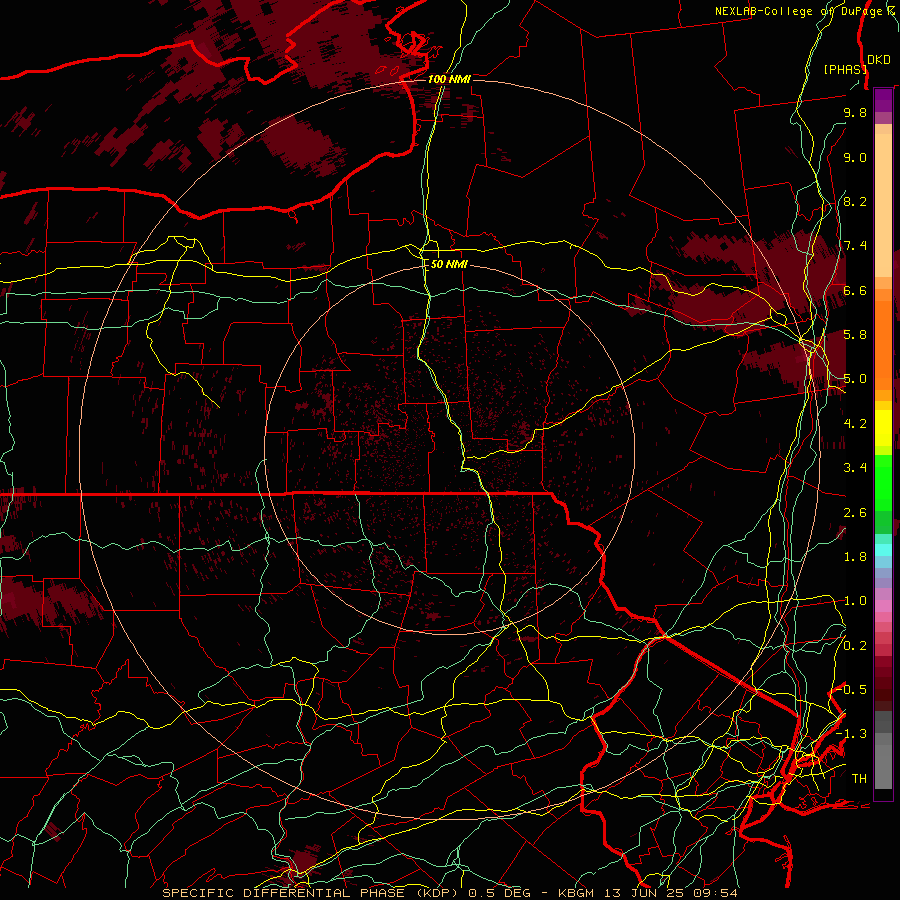Click the 7.4 legend value
Viewport: 900px width, 900px height.
[855, 246]
